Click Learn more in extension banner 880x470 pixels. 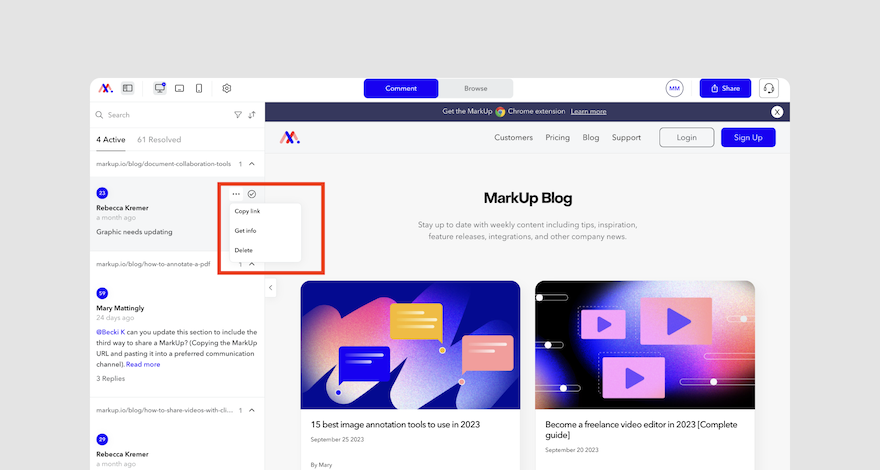point(588,111)
